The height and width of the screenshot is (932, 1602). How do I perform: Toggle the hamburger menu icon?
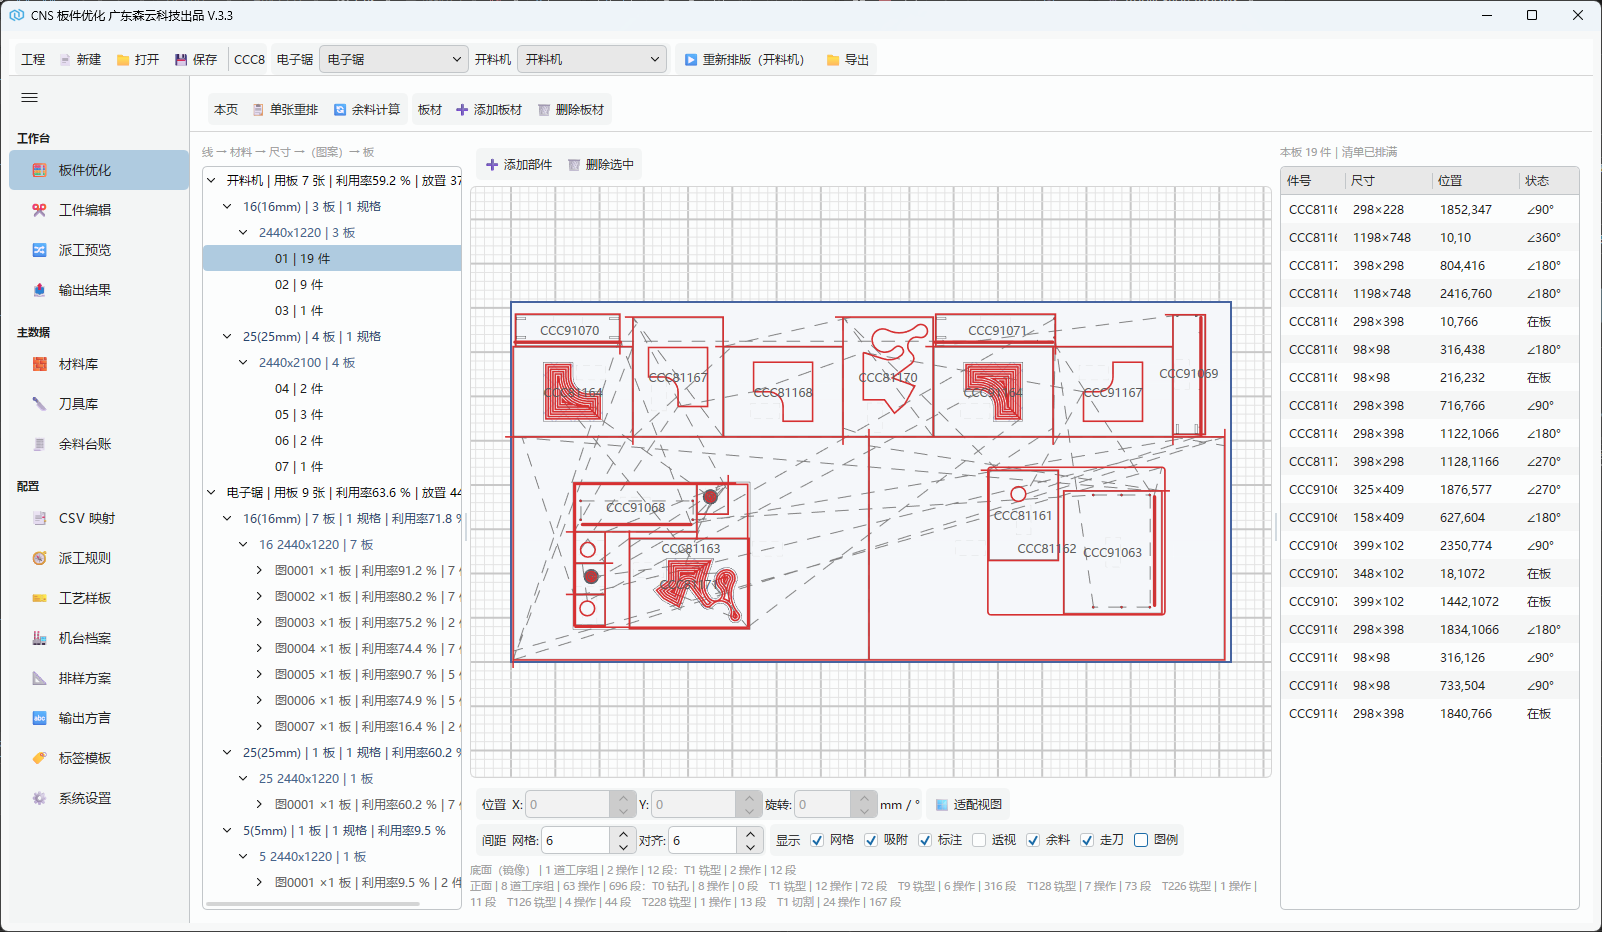(29, 97)
